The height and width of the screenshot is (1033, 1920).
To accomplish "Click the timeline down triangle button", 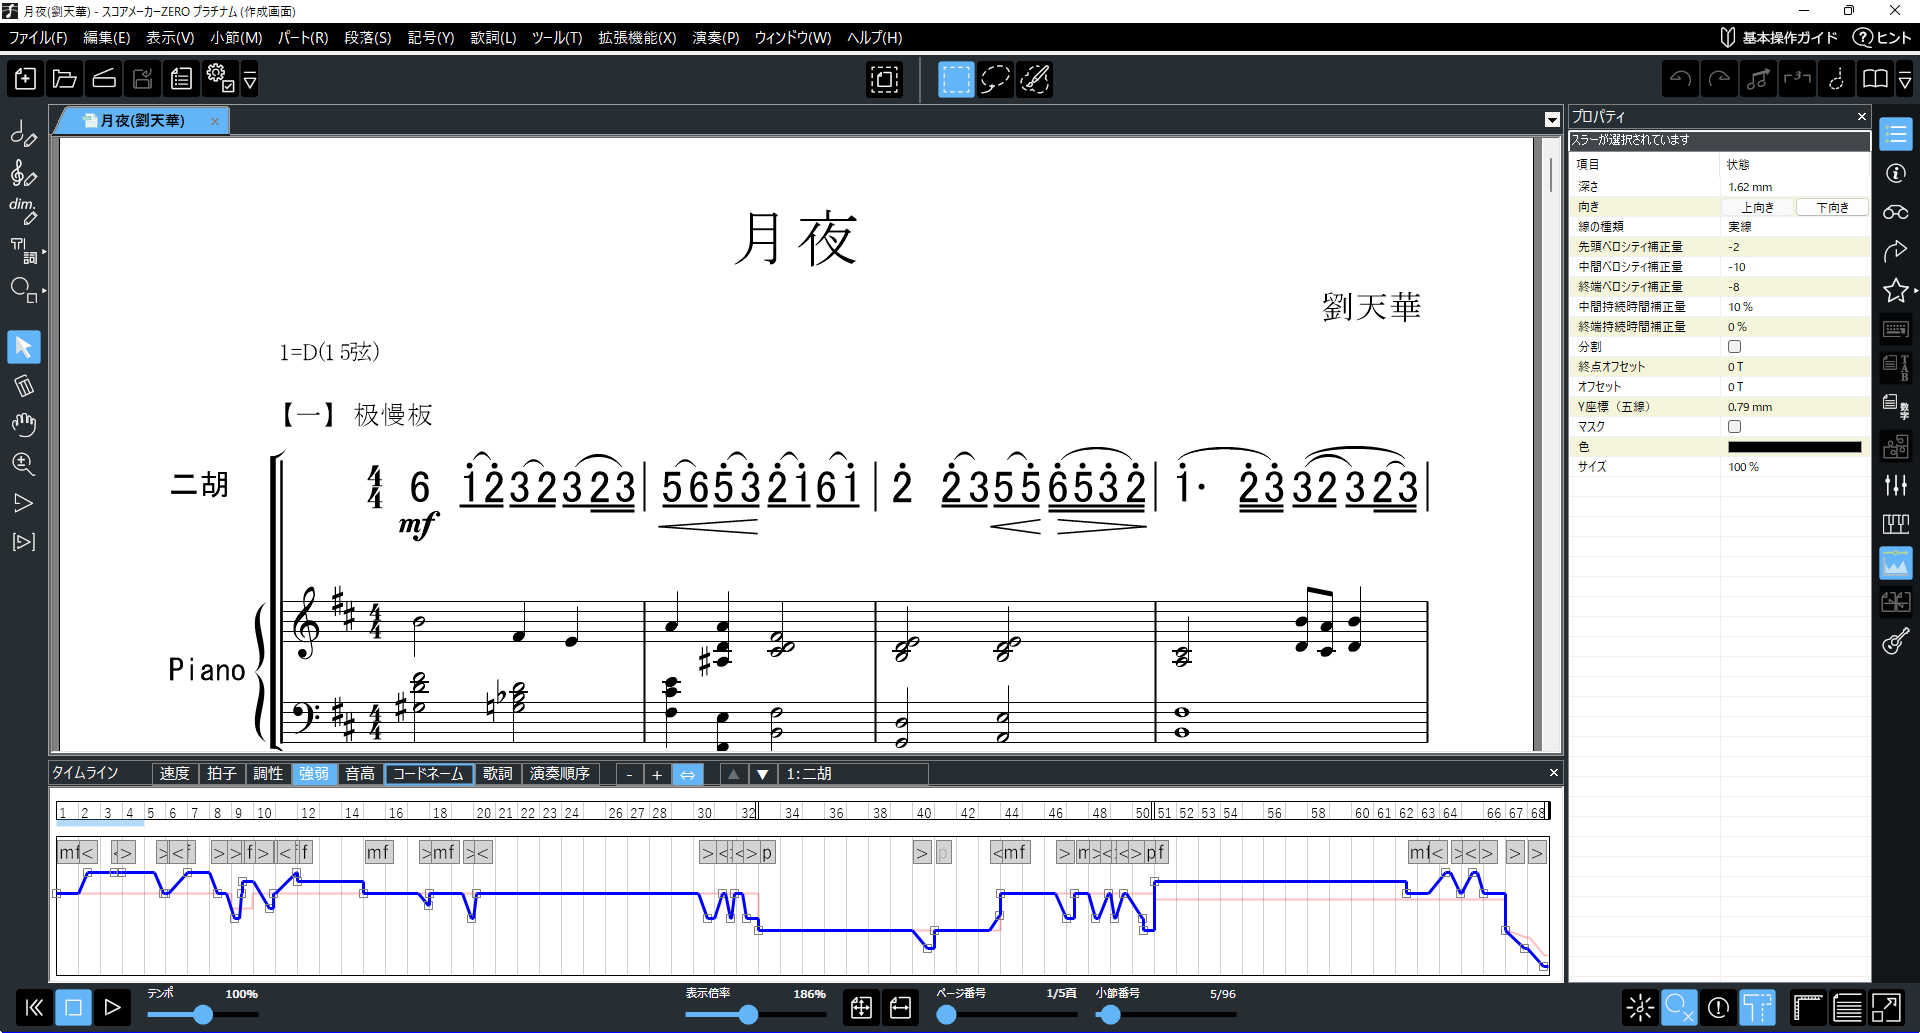I will click(763, 774).
